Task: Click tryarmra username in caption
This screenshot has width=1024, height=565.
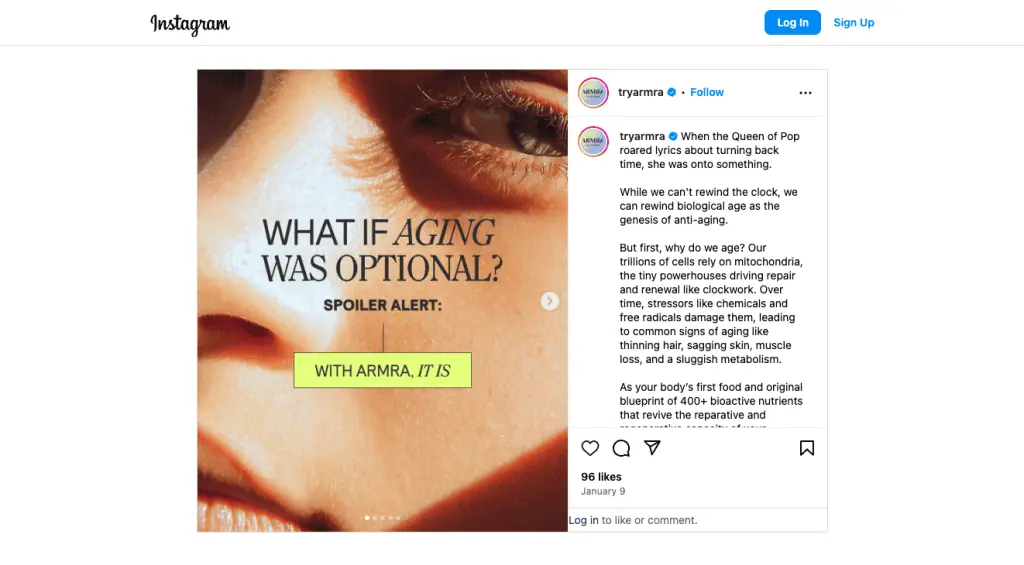Action: [642, 136]
